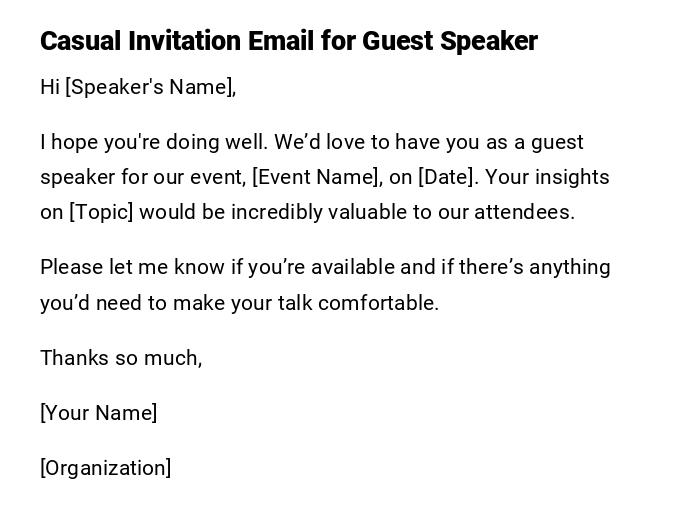This screenshot has width=700, height=530.
Task: Click the word "Speaker" in the title
Action: 488,41
